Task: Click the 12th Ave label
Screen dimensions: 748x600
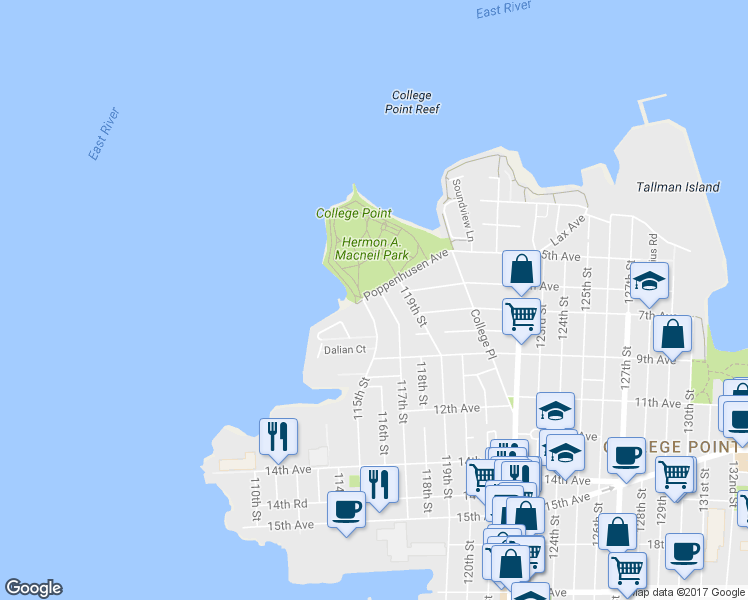Action: pos(457,409)
